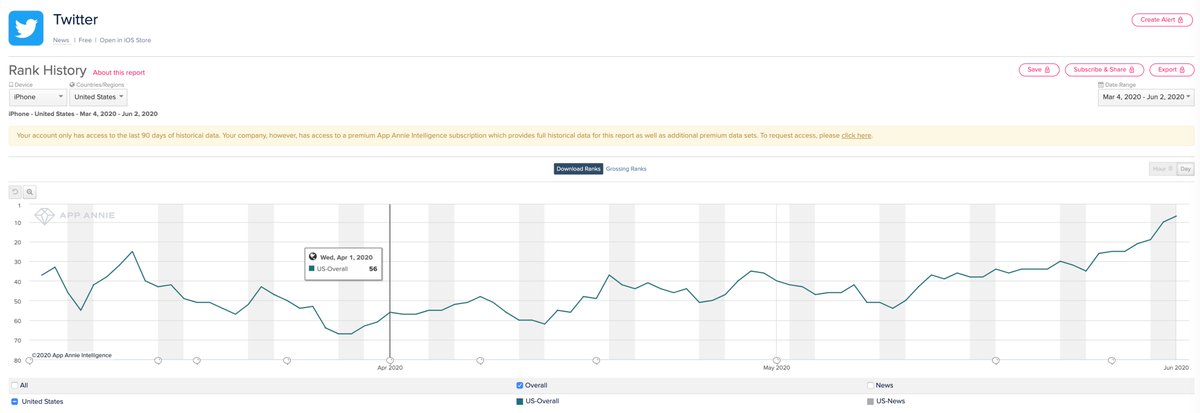Click the Create Alert button

coord(1162,20)
